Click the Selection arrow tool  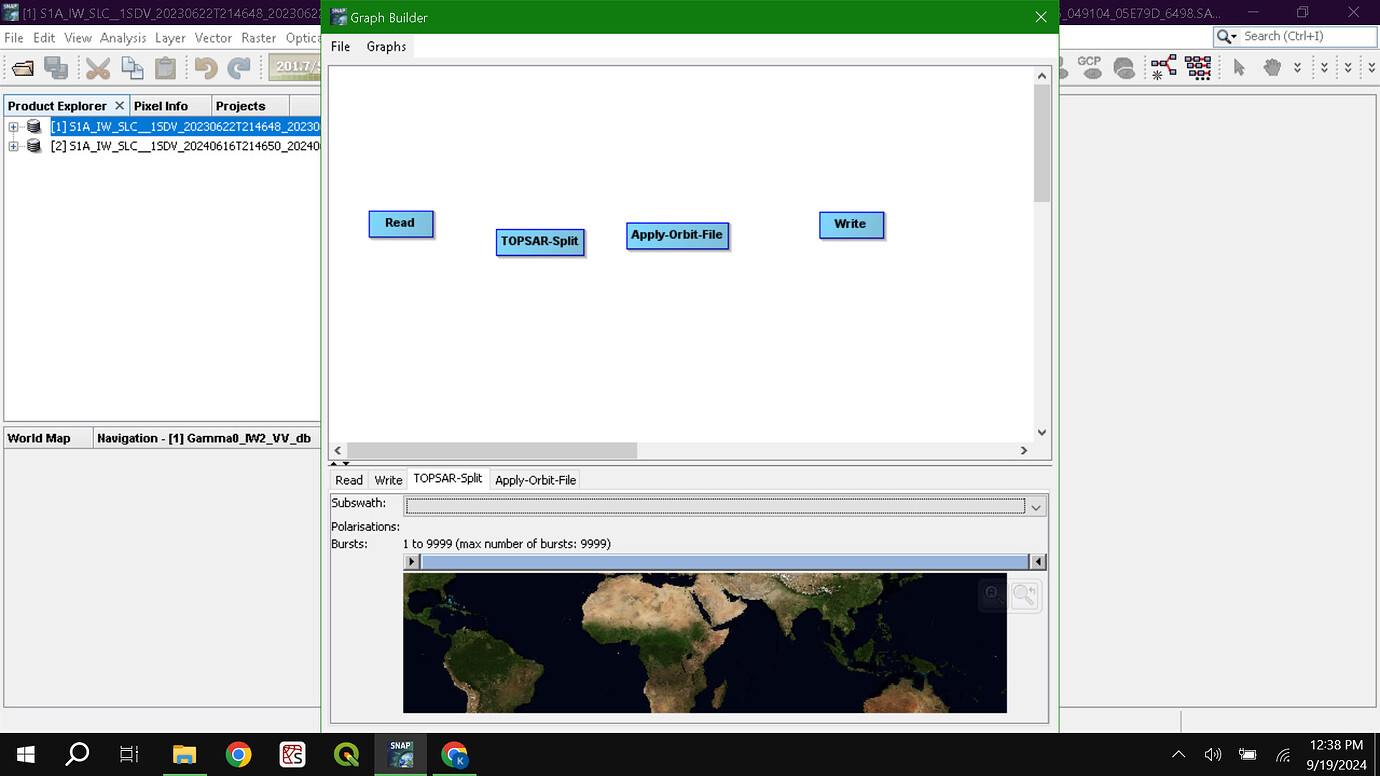point(1240,67)
